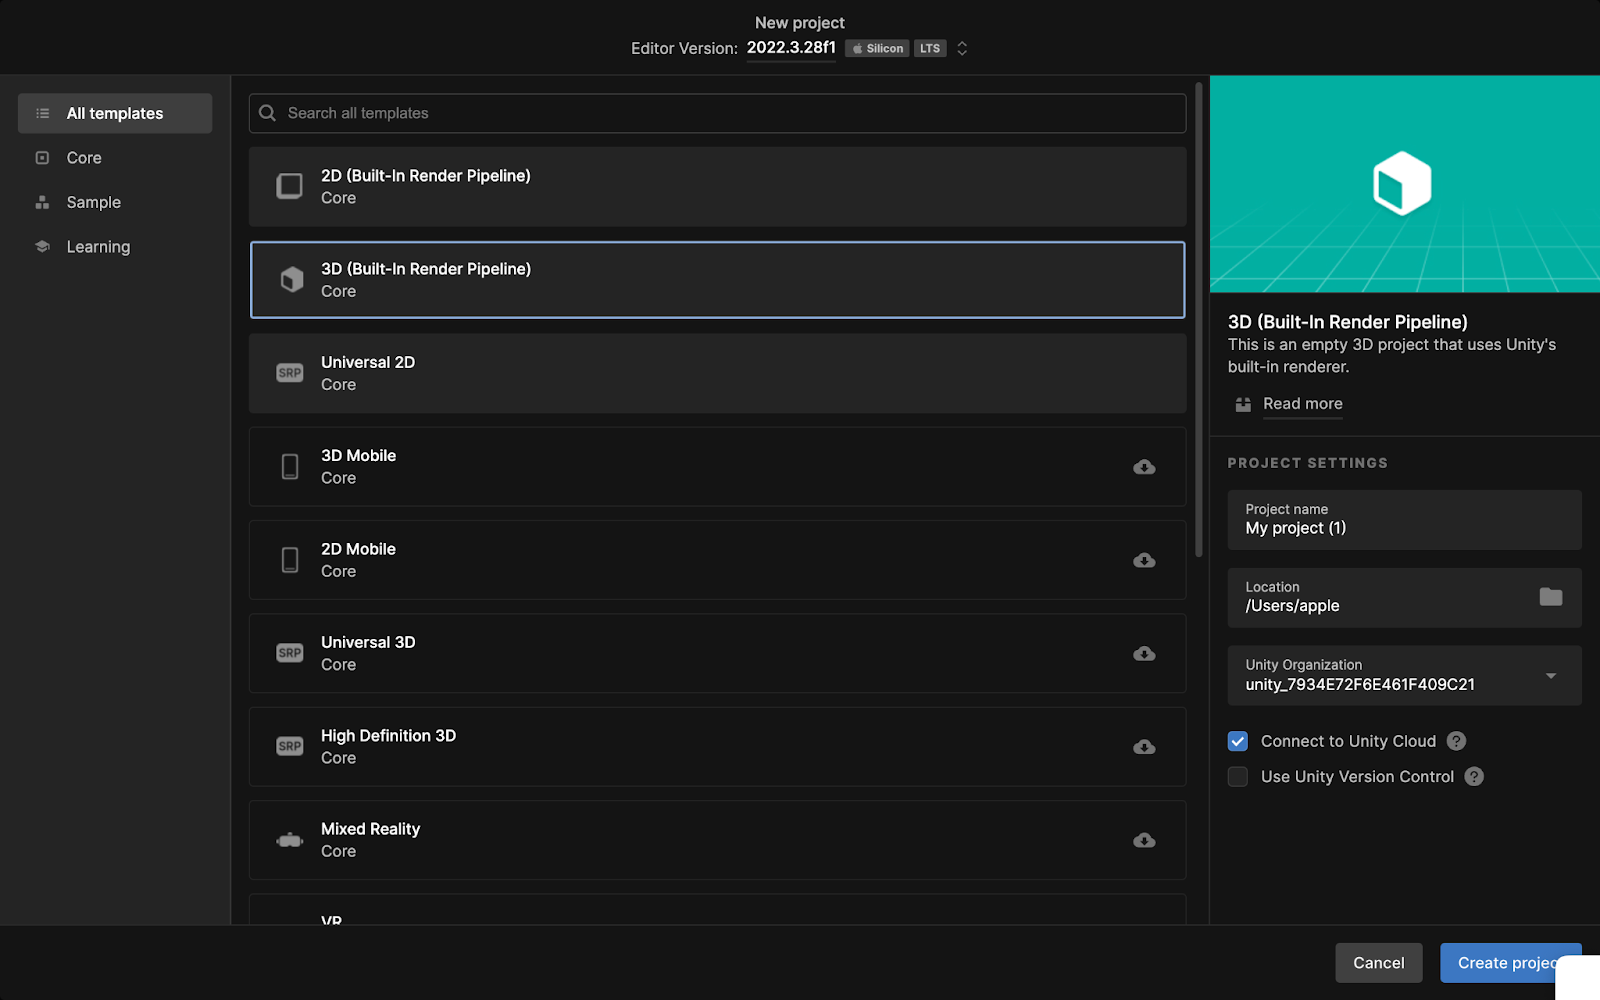1600x1000 pixels.
Task: Click the folder icon in Location field
Action: pos(1550,597)
